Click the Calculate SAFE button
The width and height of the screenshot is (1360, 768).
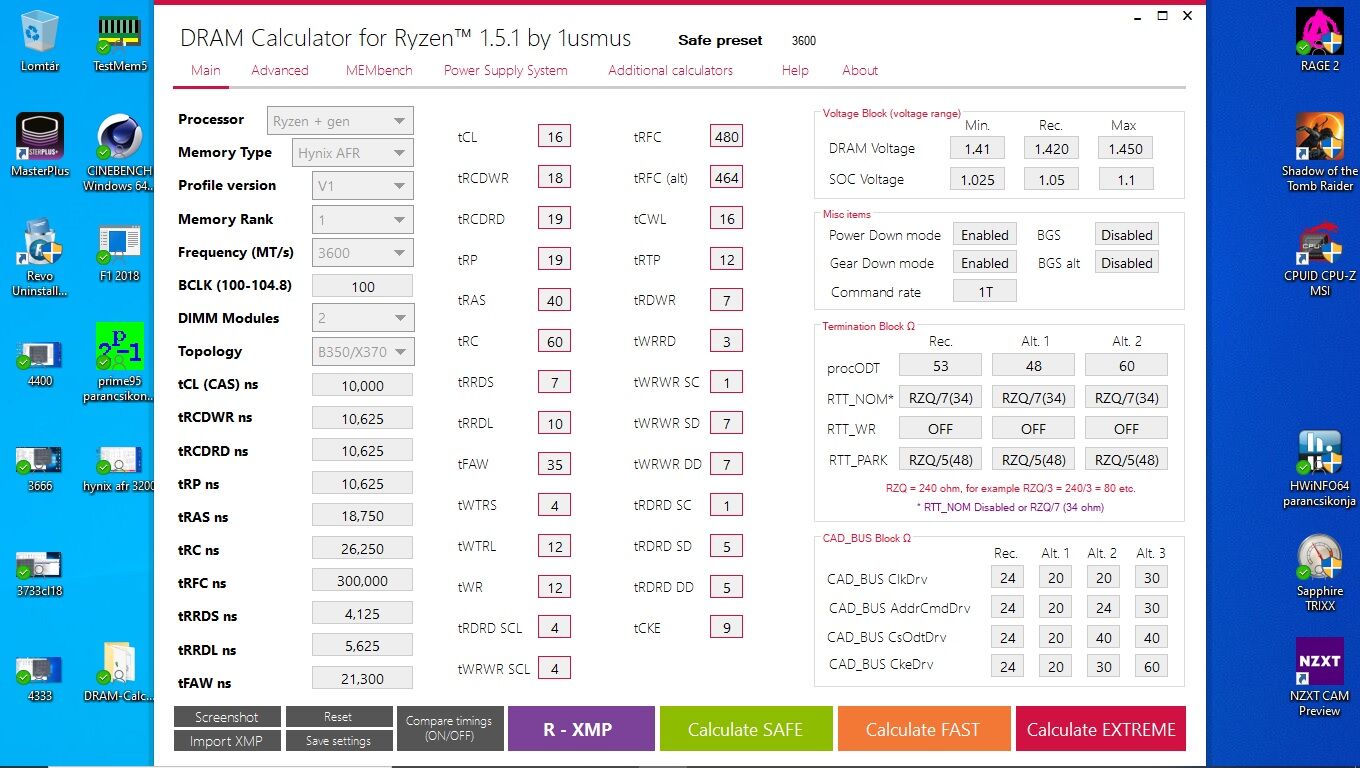click(x=745, y=729)
